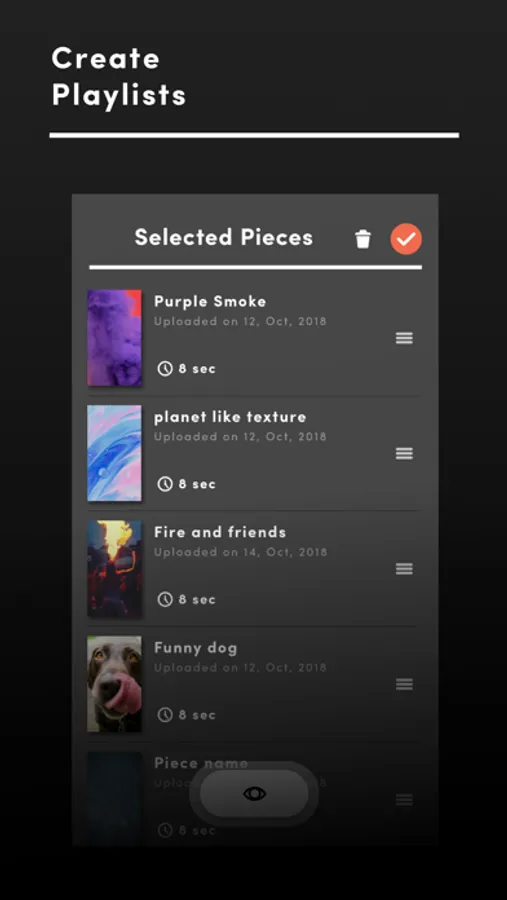This screenshot has width=507, height=900.
Task: Select the planet like texture title
Action: 230,417
